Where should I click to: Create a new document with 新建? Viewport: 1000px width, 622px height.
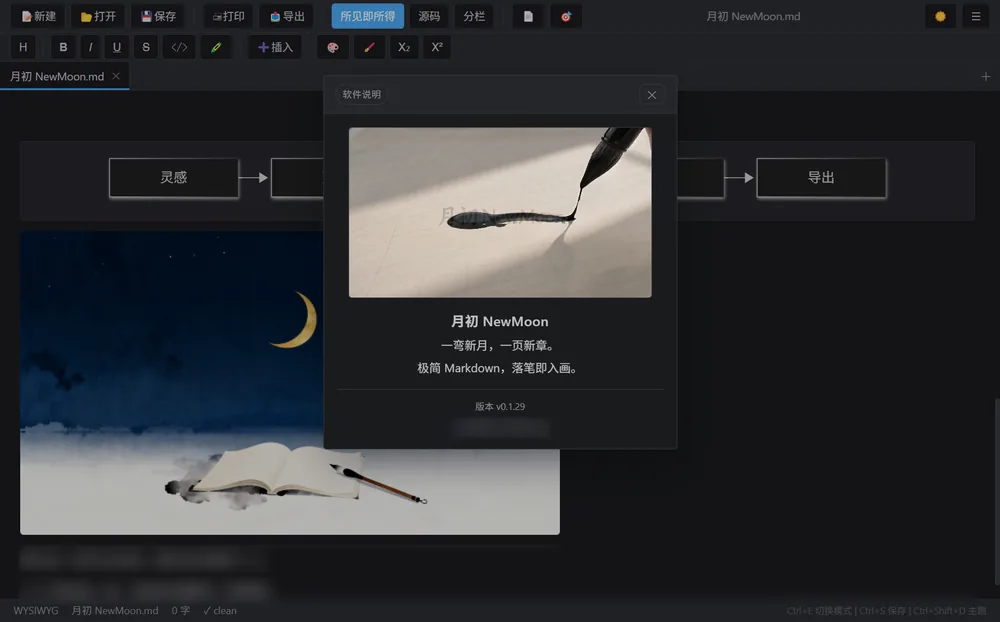39,16
